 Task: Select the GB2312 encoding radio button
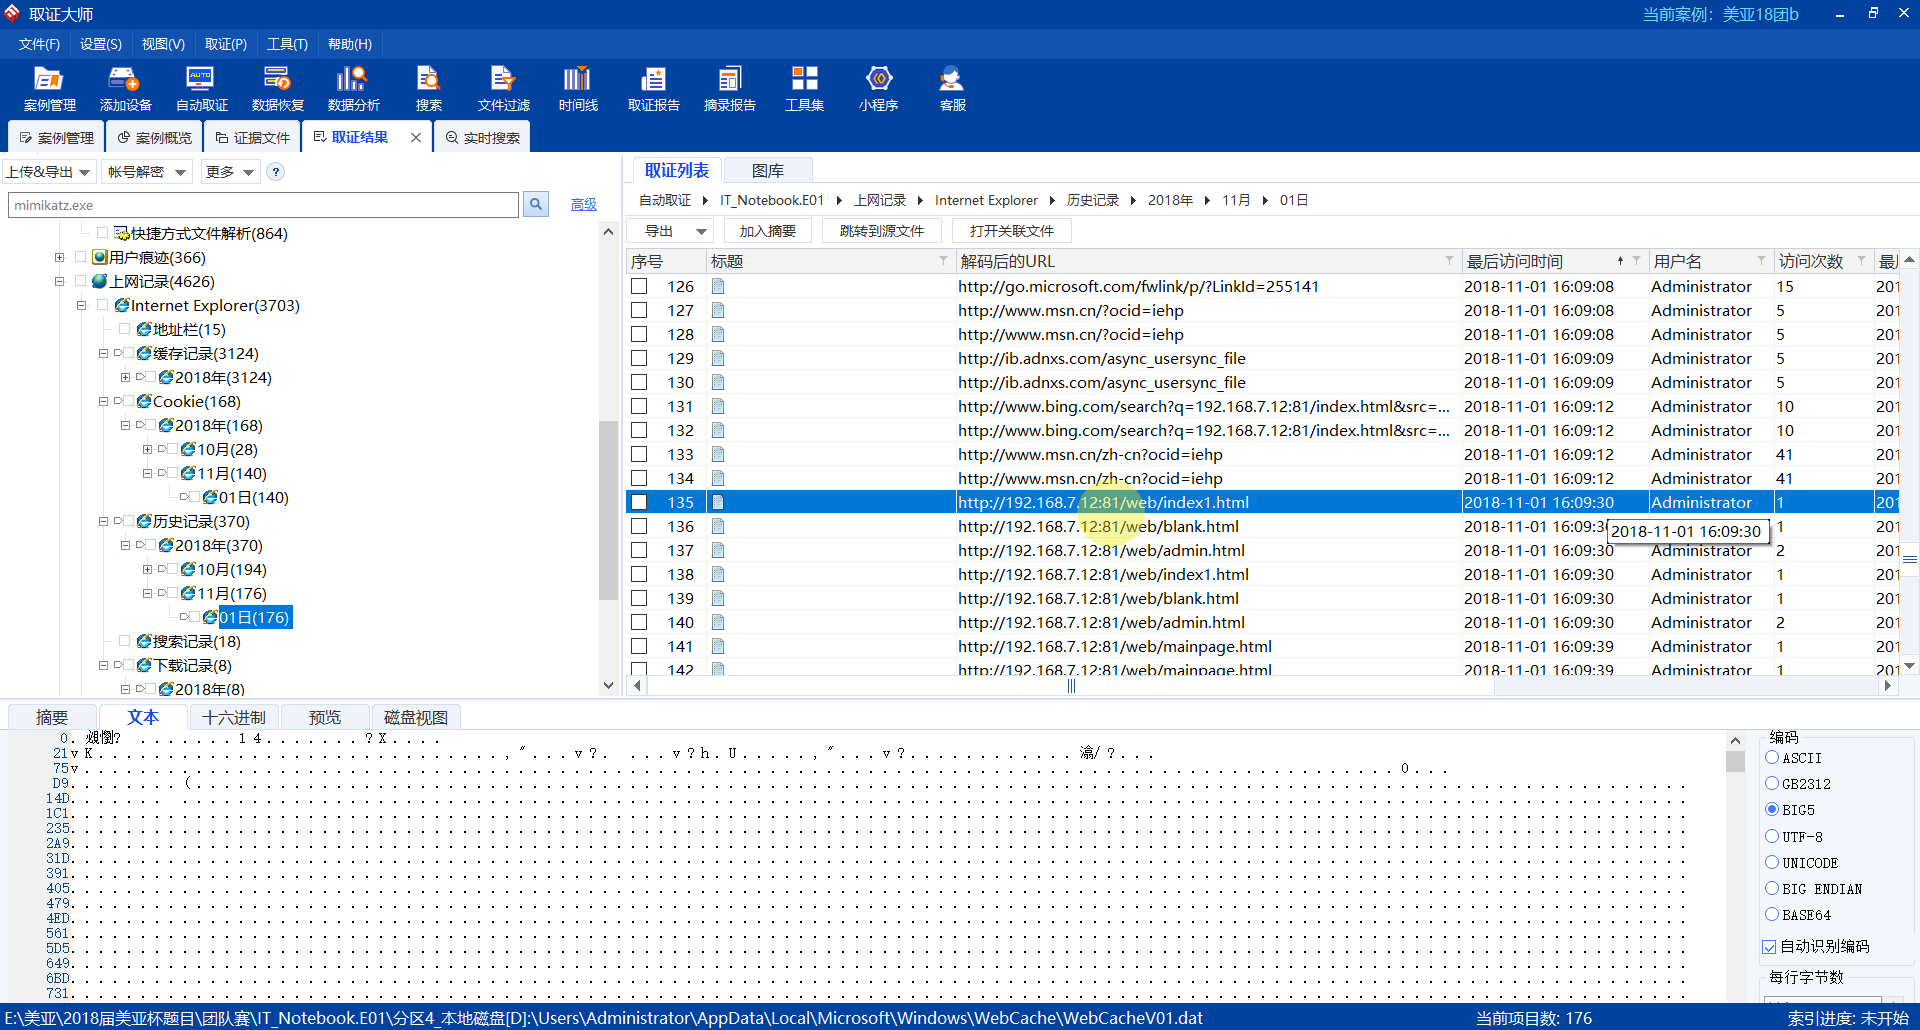(1772, 784)
